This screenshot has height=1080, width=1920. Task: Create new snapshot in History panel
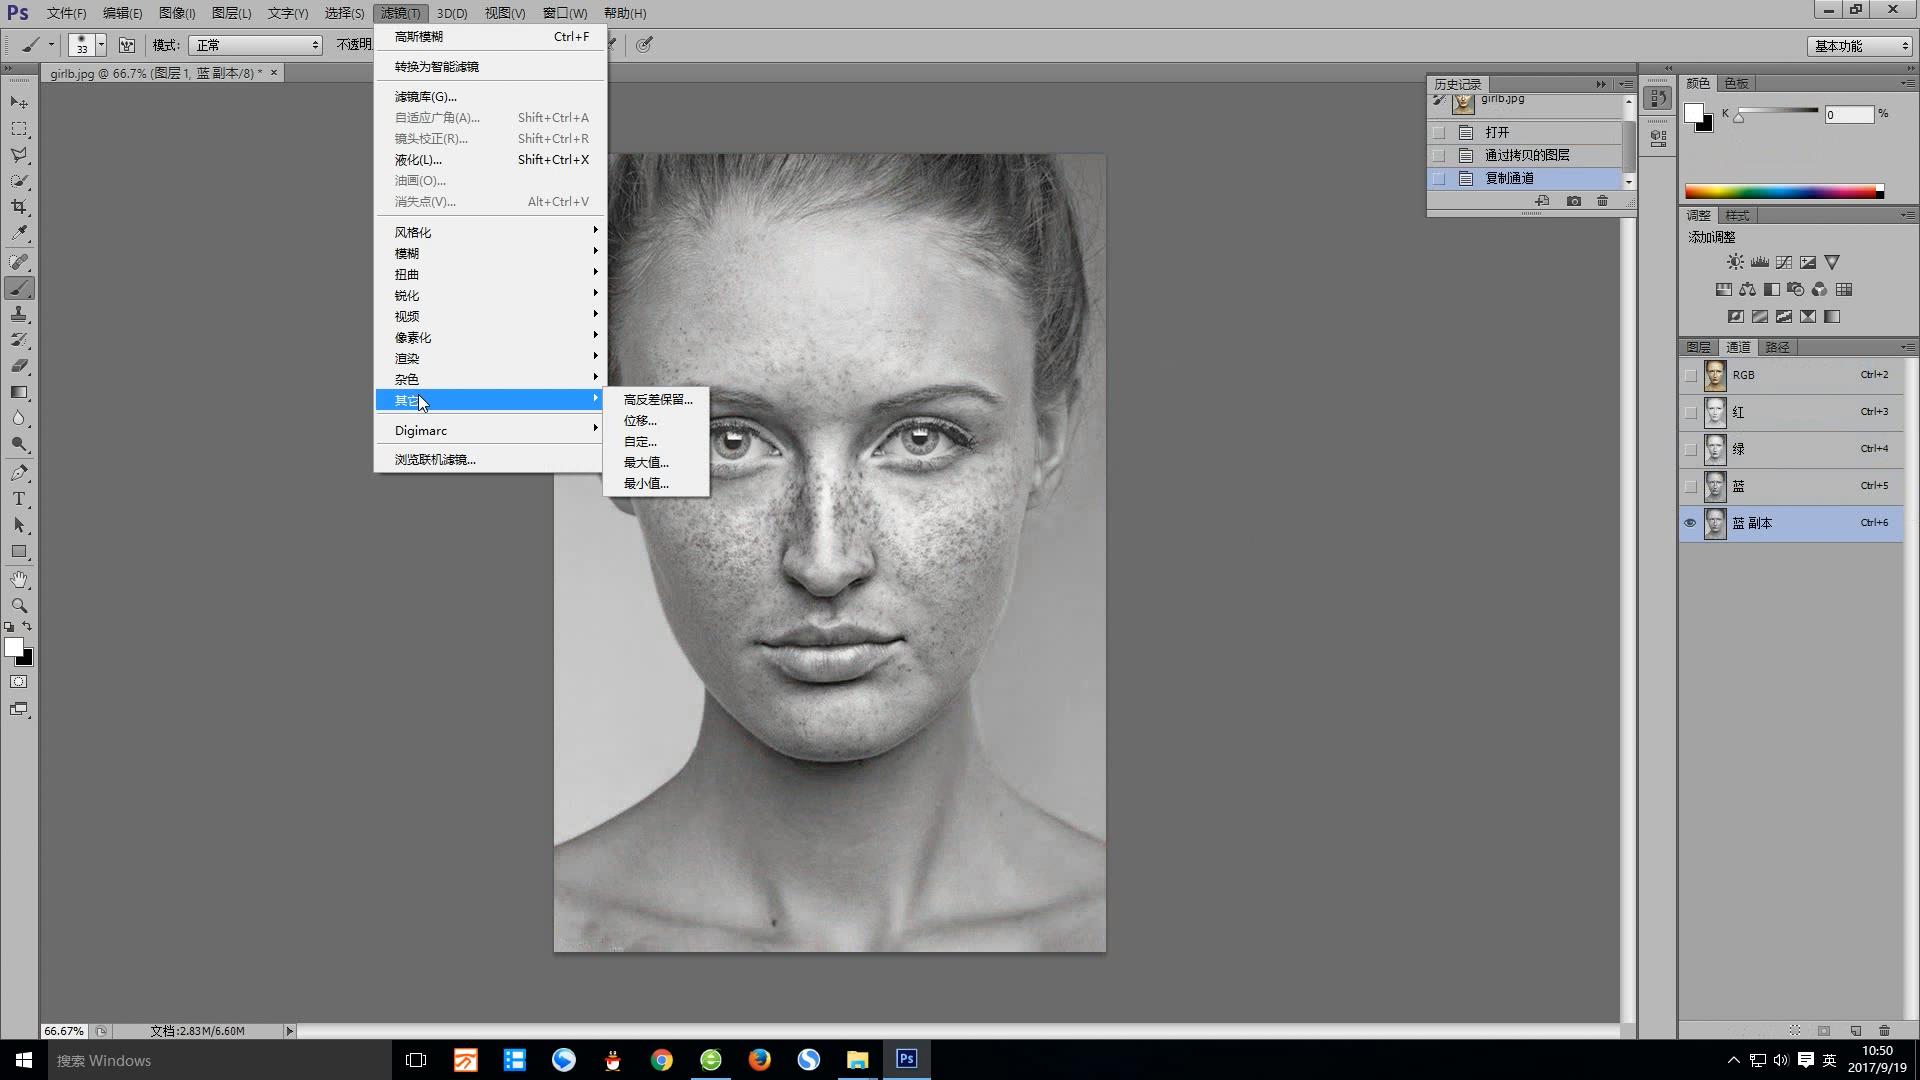[x=1573, y=201]
